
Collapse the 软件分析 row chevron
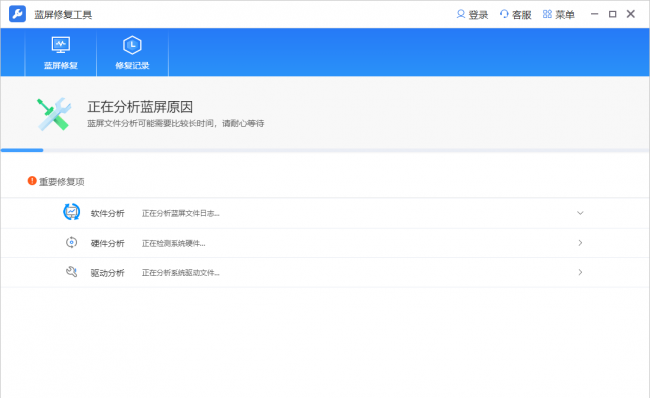[x=580, y=213]
